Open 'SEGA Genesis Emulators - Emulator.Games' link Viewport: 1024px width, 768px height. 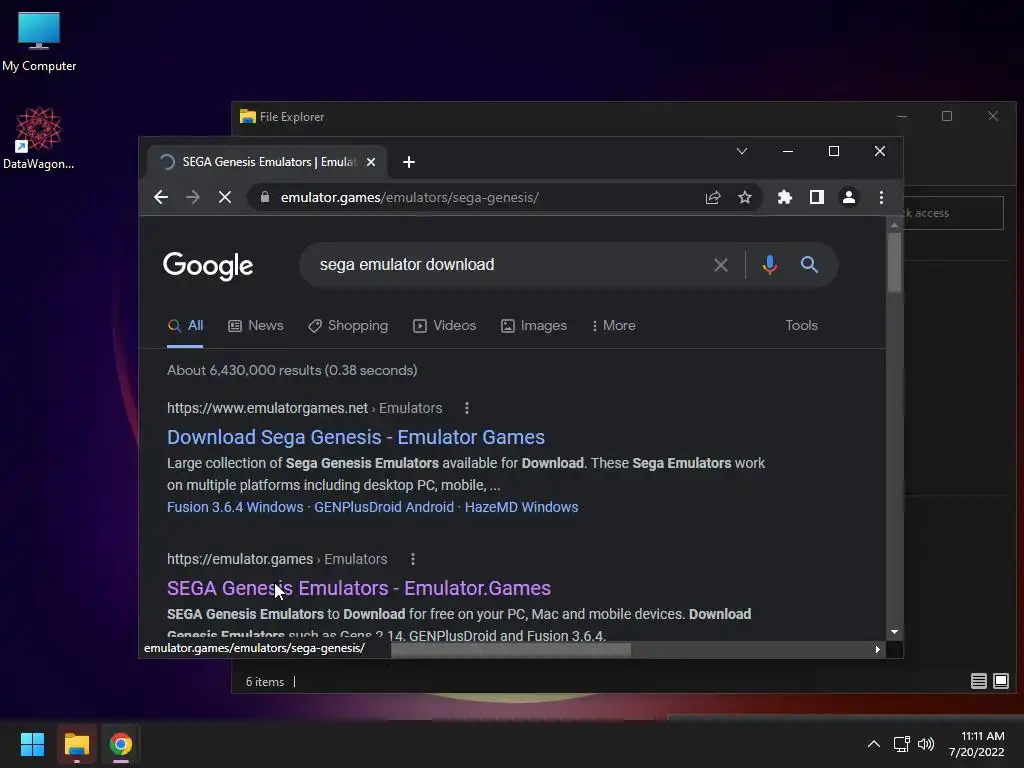coord(359,588)
